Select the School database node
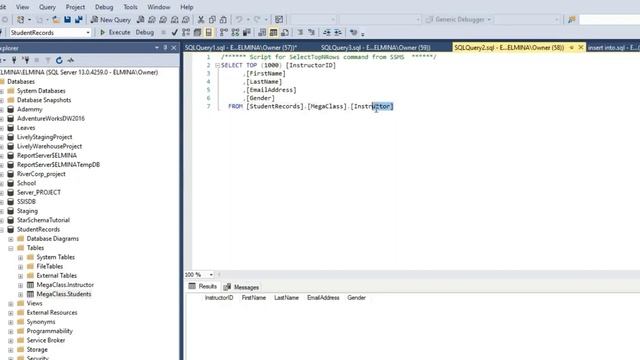The height and width of the screenshot is (360, 640). point(26,183)
